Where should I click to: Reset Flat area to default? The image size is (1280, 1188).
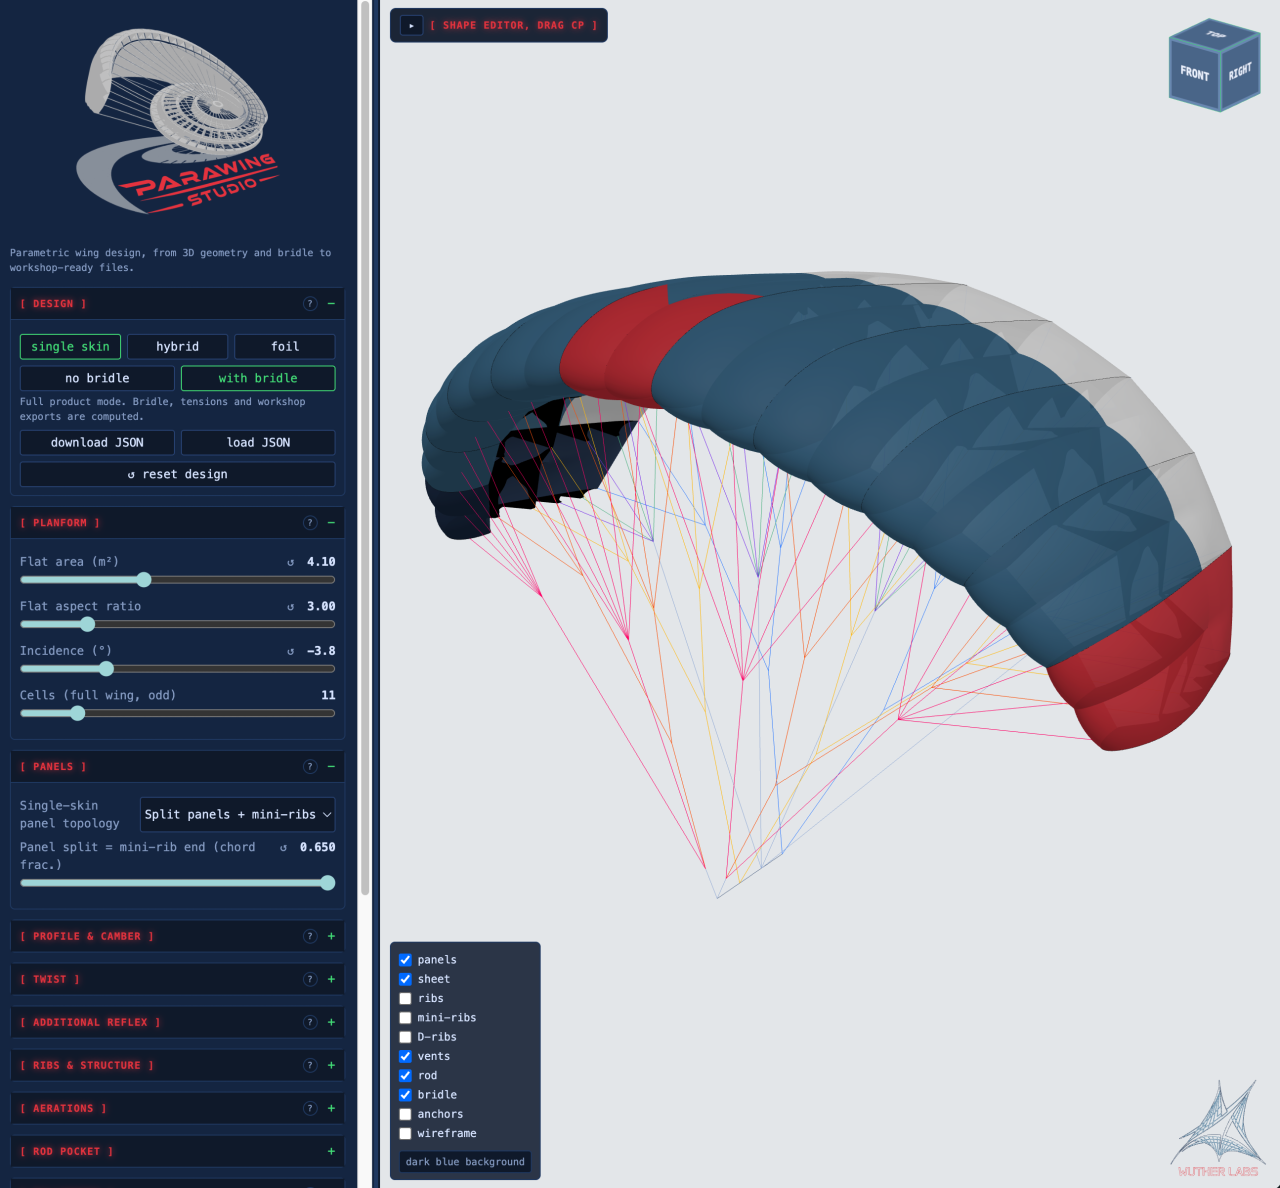pyautogui.click(x=291, y=563)
